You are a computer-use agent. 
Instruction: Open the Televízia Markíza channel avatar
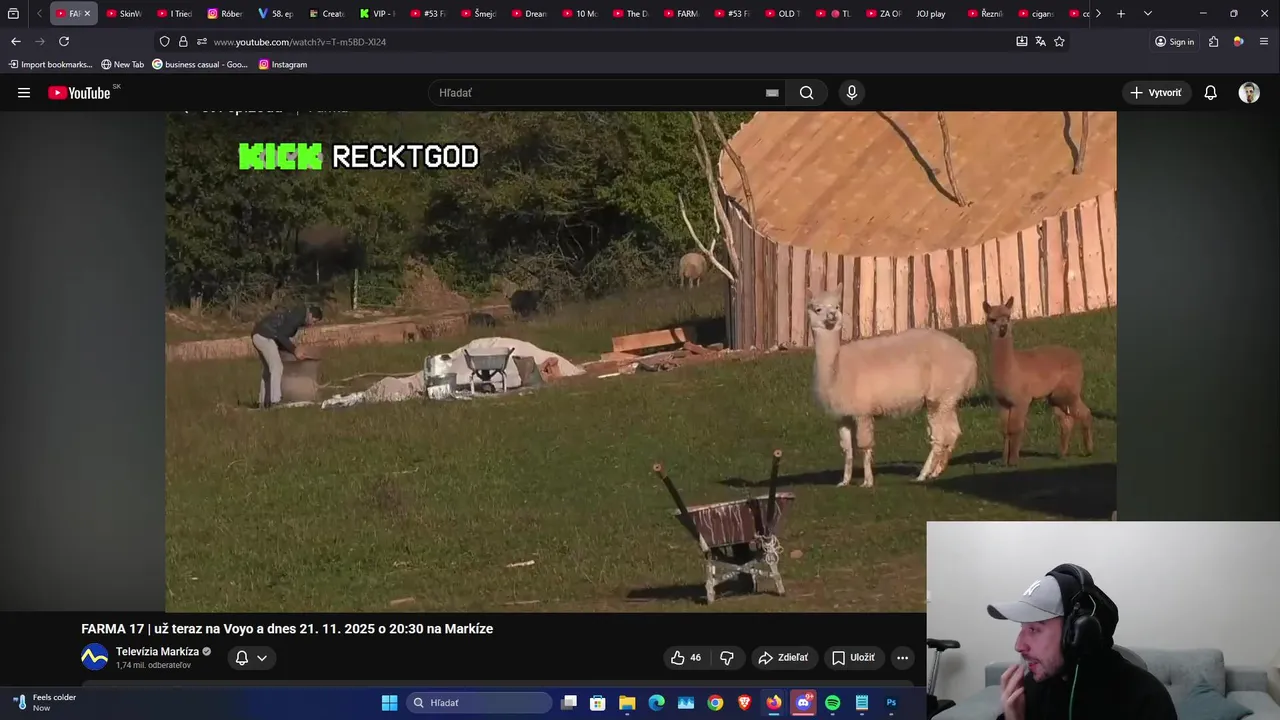coord(94,657)
